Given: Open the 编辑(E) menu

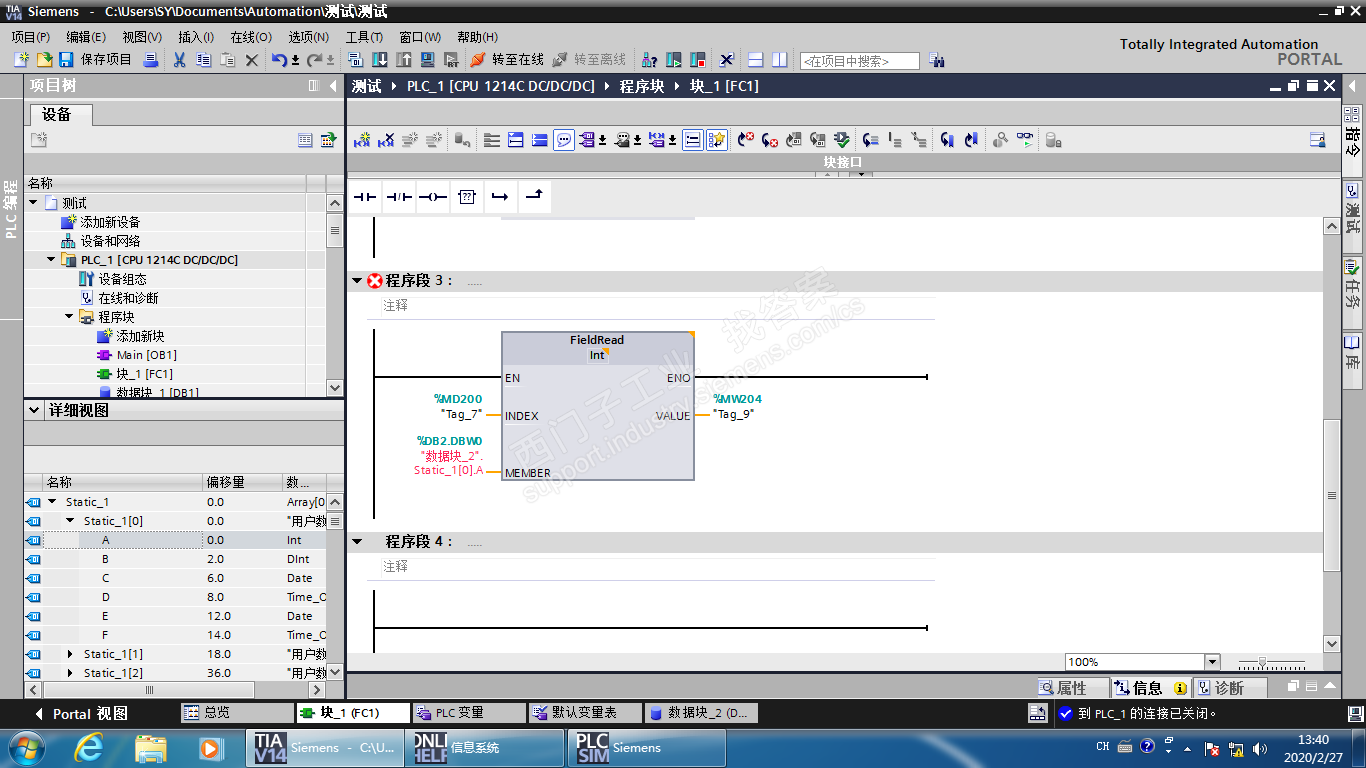Looking at the screenshot, I should coord(86,37).
